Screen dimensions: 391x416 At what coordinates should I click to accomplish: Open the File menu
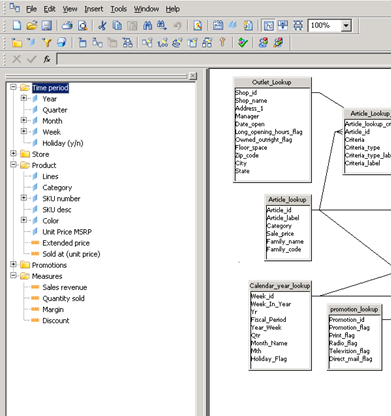(31, 9)
